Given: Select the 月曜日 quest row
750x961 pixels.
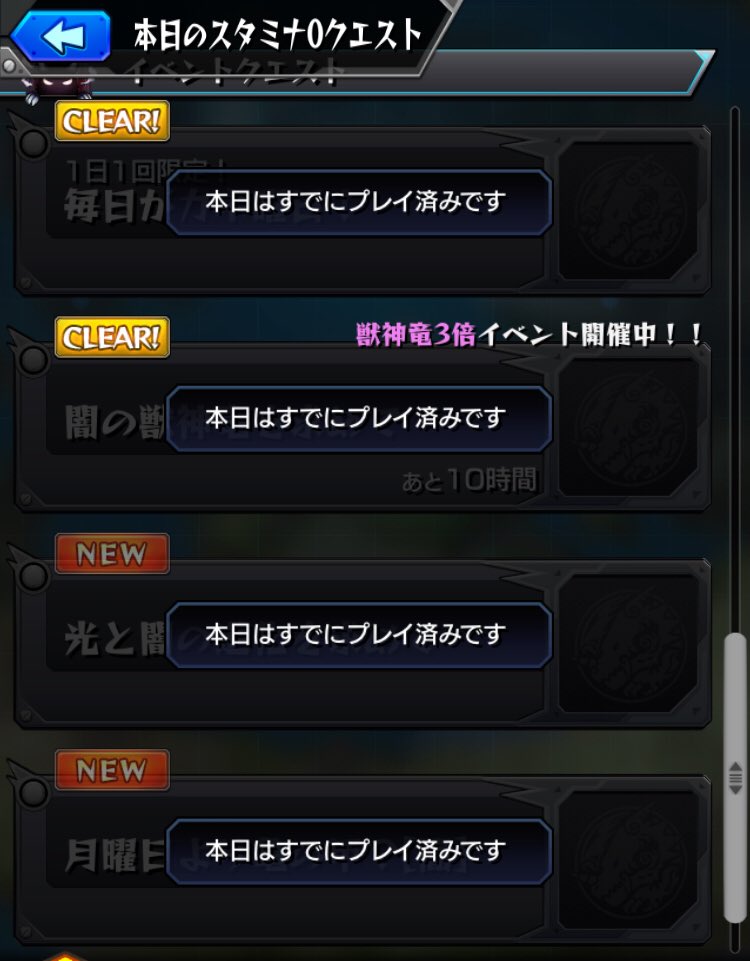Looking at the screenshot, I should pyautogui.click(x=362, y=859).
